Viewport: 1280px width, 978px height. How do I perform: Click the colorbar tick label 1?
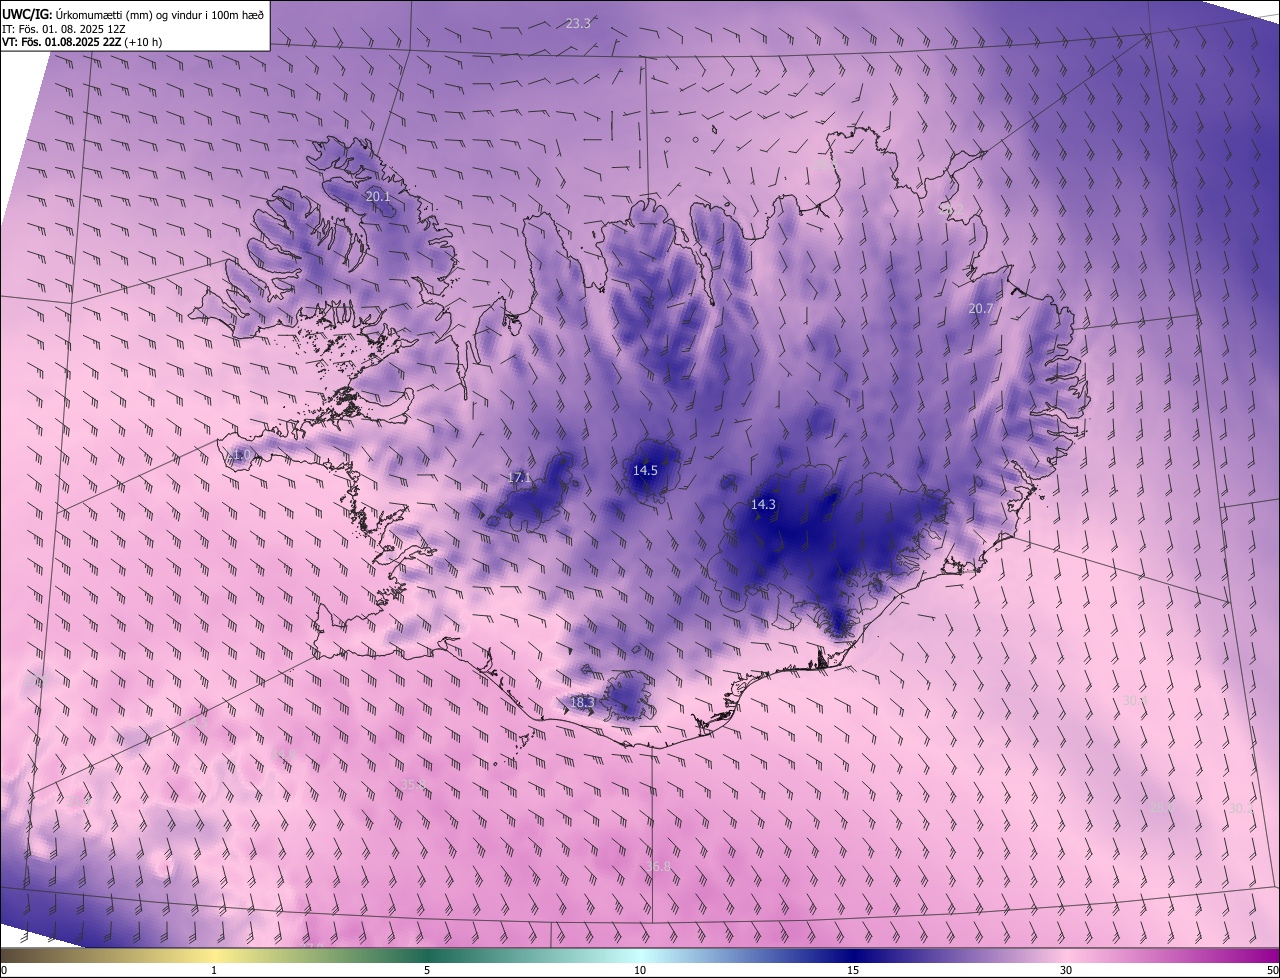pos(214,971)
